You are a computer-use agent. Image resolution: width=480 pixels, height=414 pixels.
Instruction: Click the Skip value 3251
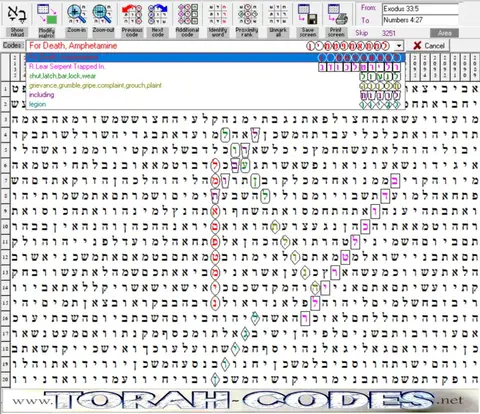pyautogui.click(x=389, y=33)
